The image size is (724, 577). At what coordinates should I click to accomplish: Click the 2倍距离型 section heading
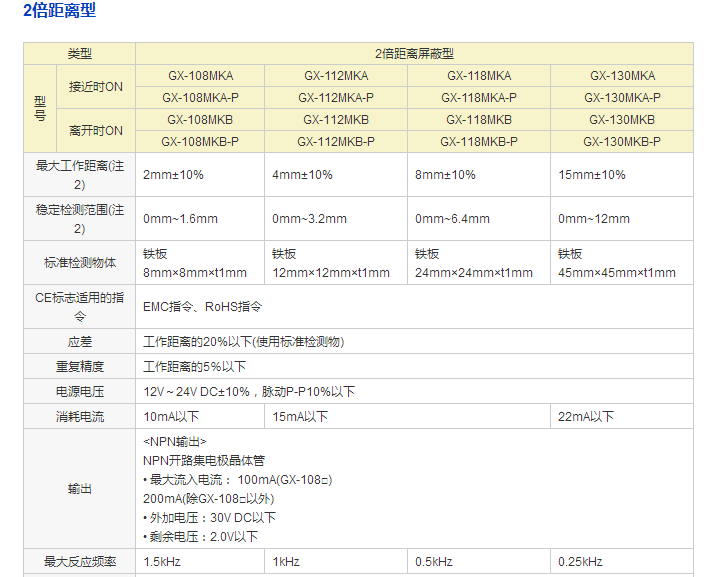60,12
